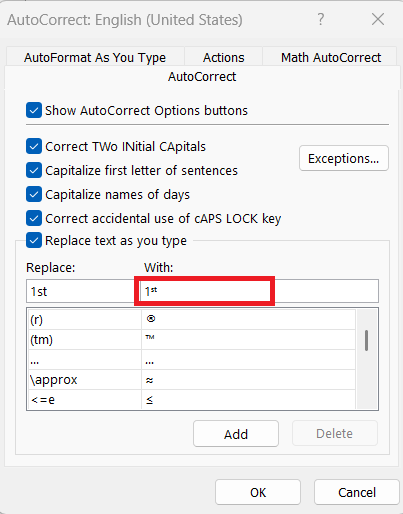Uncheck Show AutoCorrect Options buttons
Viewport: 403px width, 514px height.
[34, 110]
